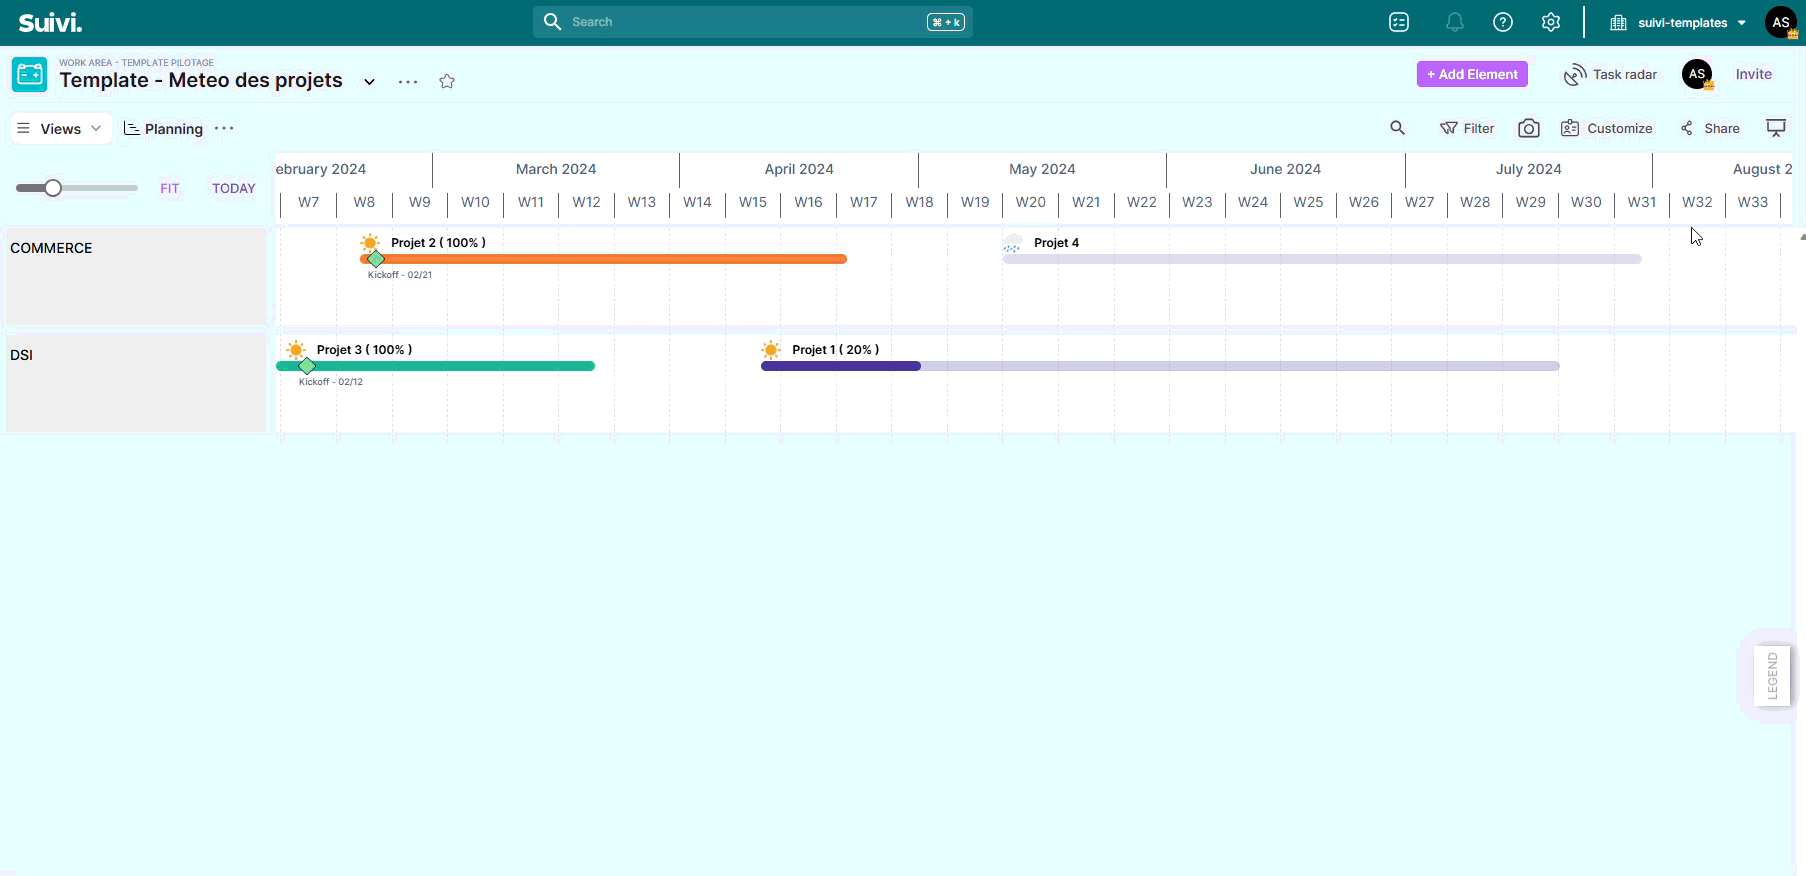Viewport: 1806px width, 876px height.
Task: Click the timeline zoom slider handle
Action: [53, 188]
